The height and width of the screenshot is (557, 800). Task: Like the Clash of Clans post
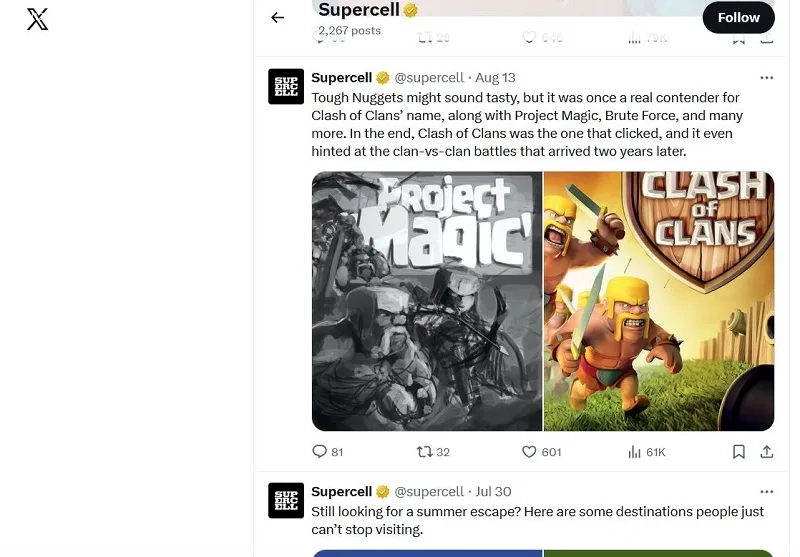click(x=542, y=452)
